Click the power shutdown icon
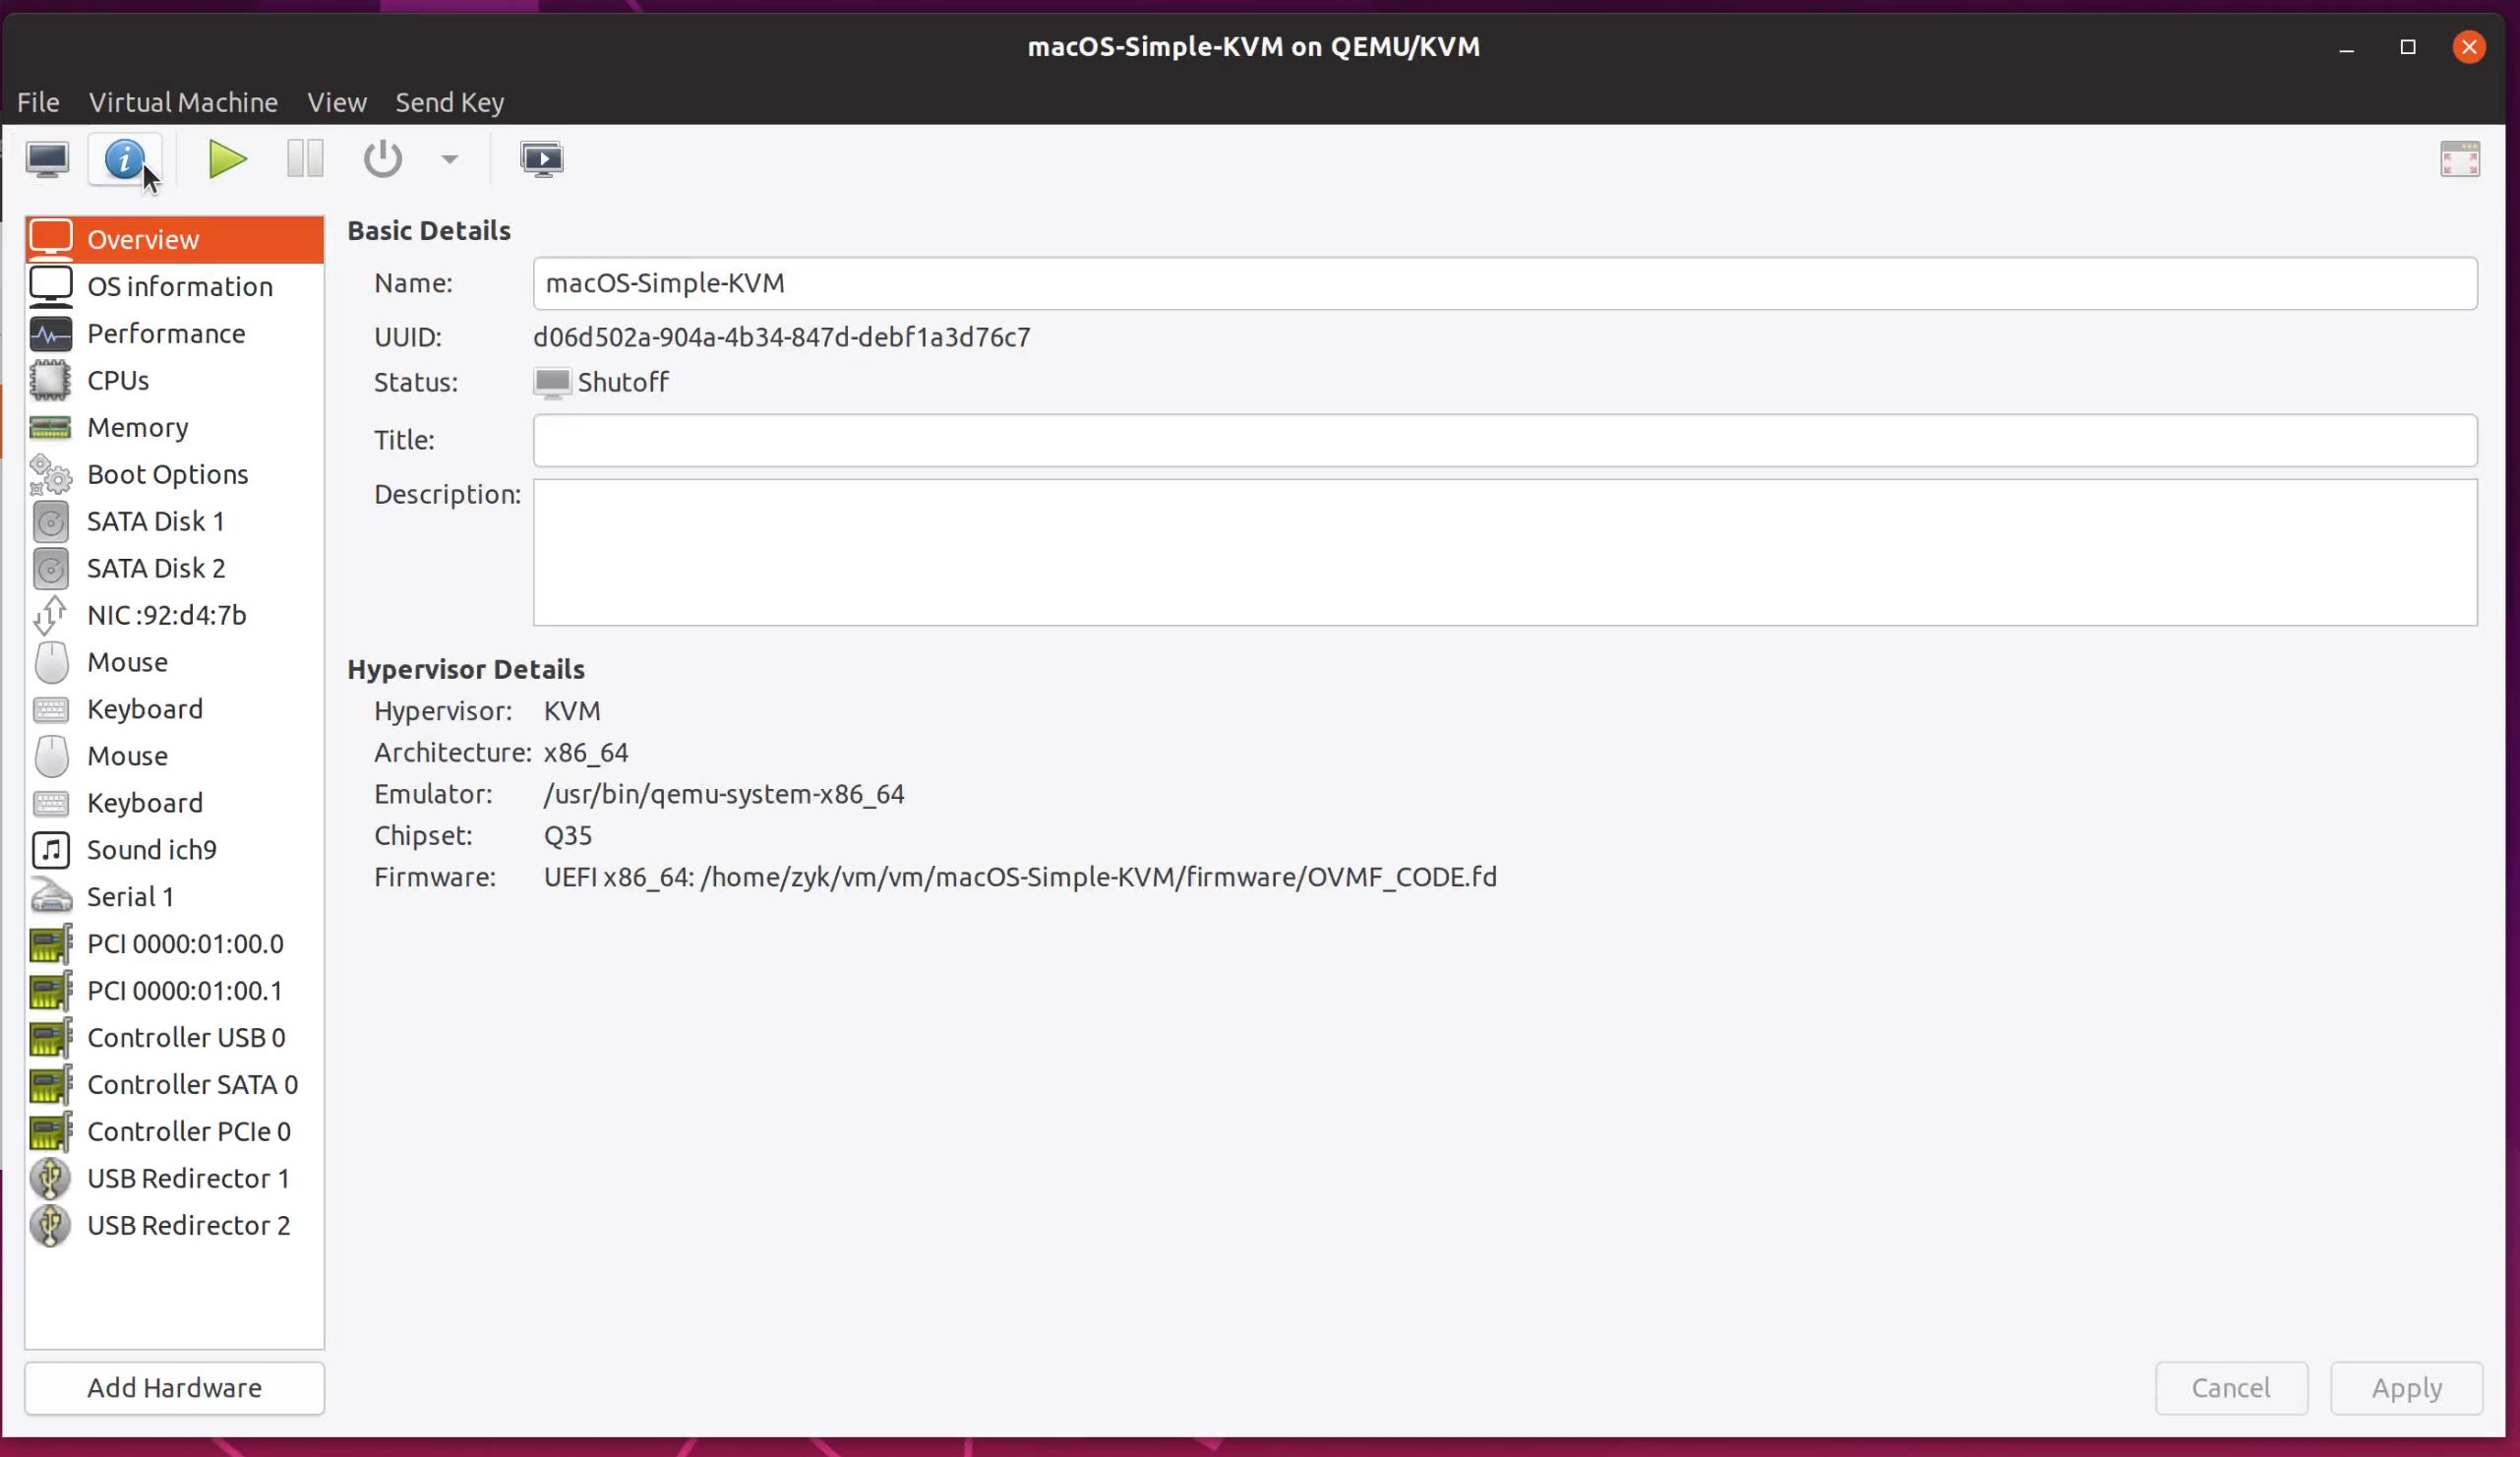 click(382, 159)
